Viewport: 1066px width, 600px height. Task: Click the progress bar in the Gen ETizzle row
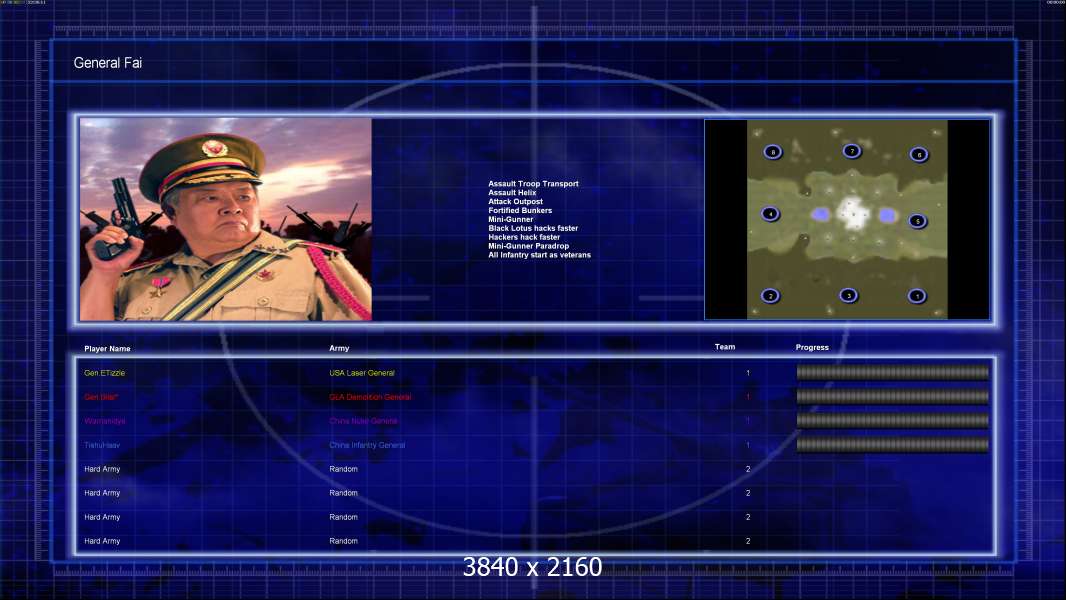click(893, 372)
